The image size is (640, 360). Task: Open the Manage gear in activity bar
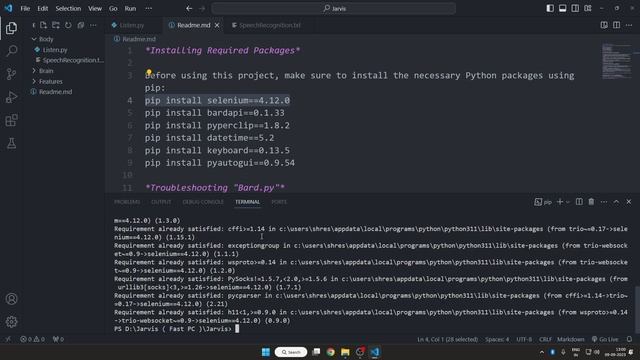[11, 322]
